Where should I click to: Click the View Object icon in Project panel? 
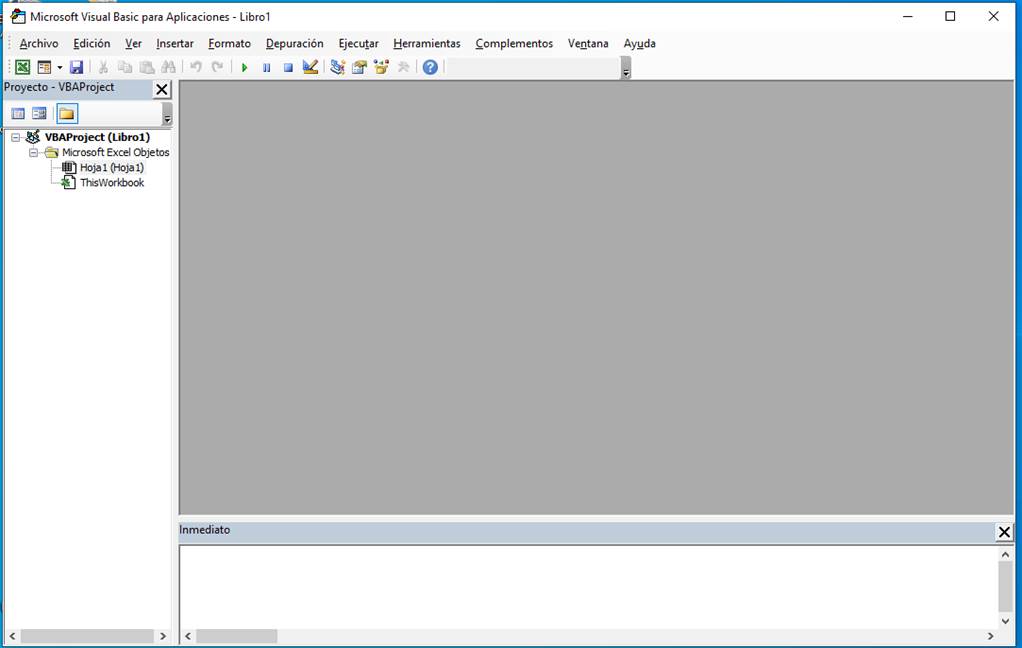coord(39,114)
